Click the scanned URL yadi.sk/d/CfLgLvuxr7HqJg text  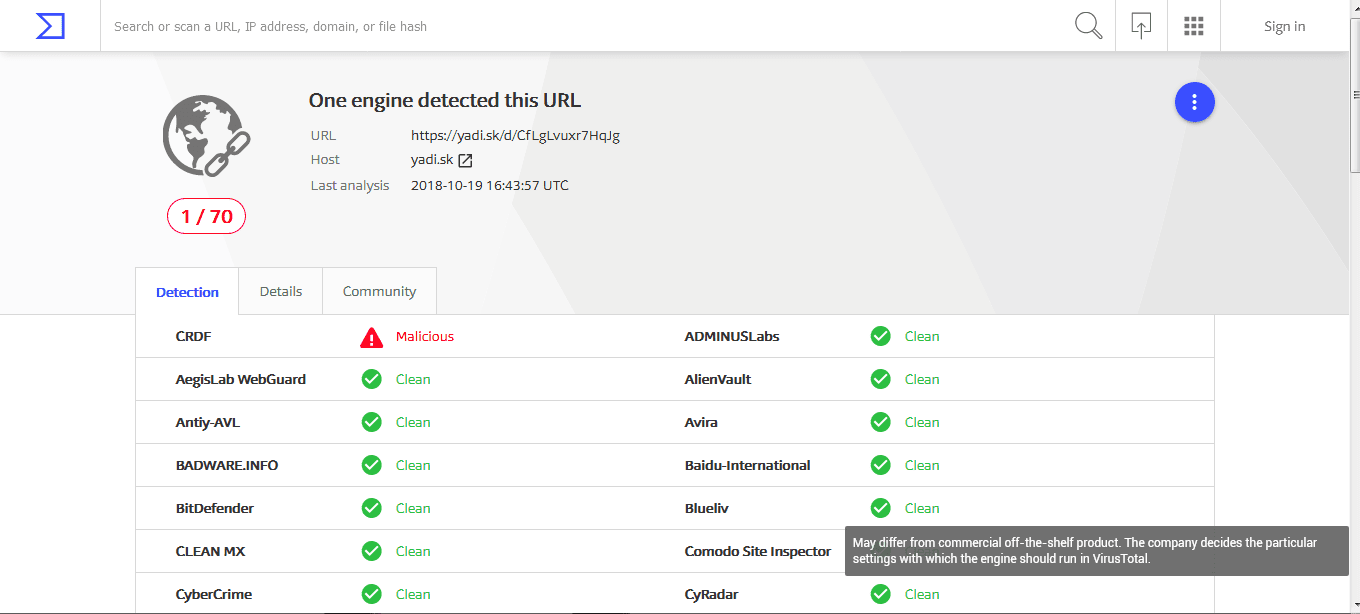click(515, 135)
